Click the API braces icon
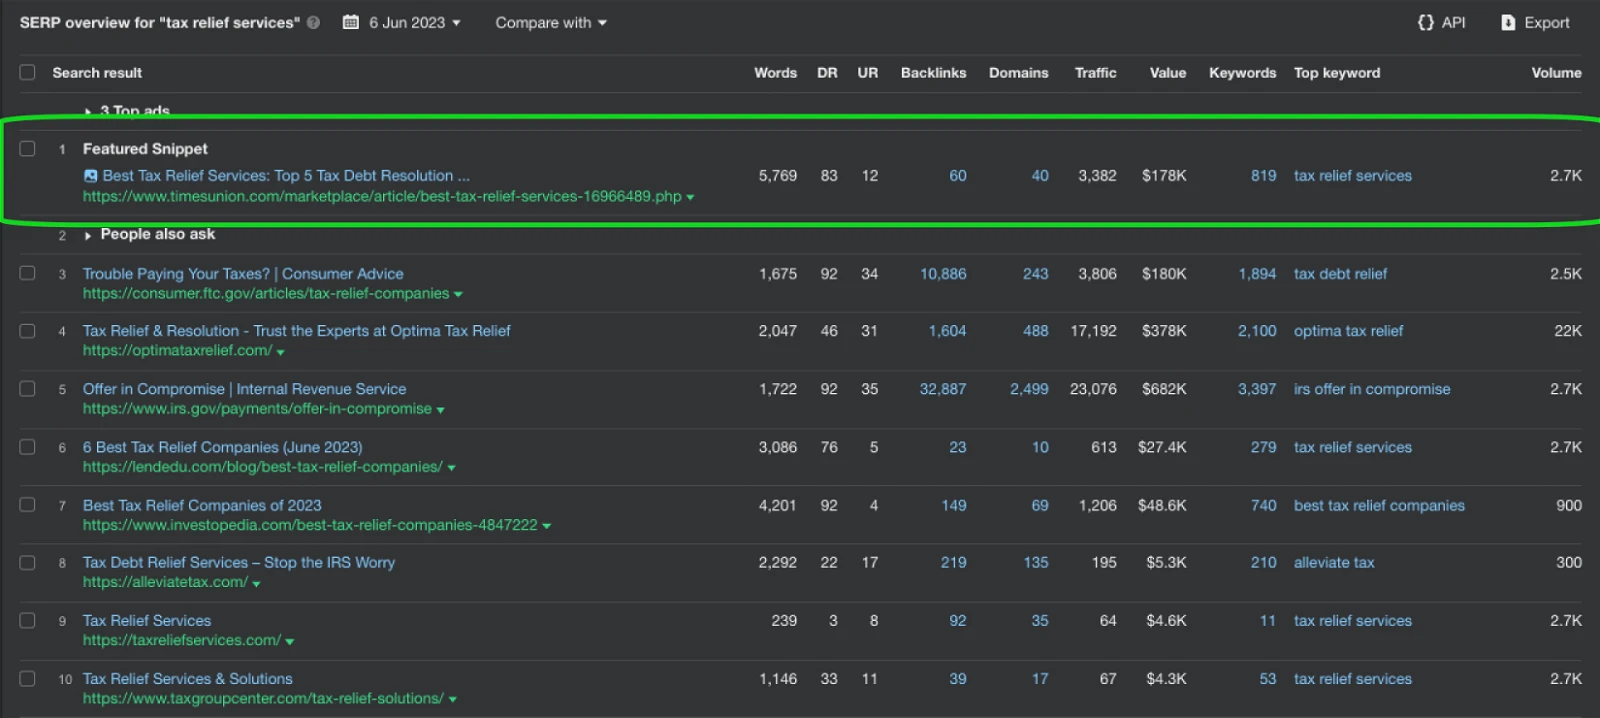 click(x=1426, y=22)
